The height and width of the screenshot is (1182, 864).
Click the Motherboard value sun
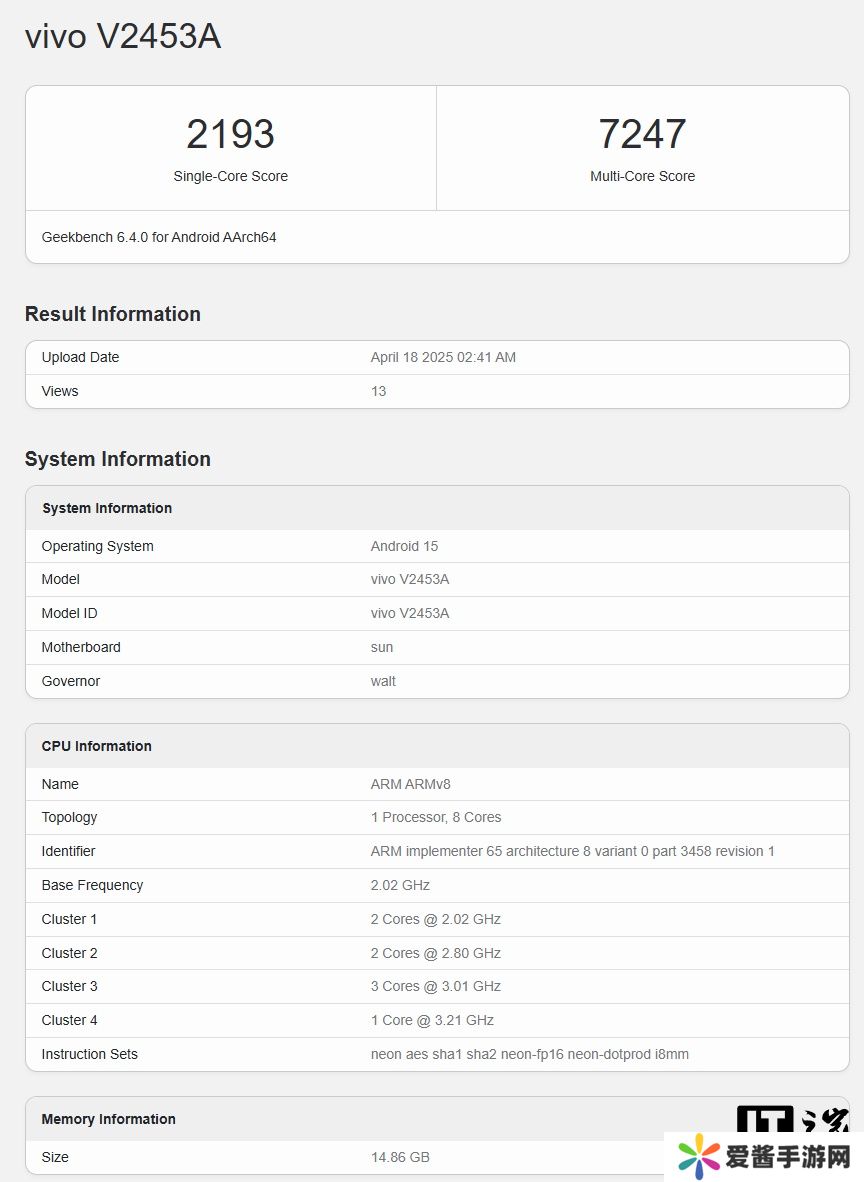382,647
